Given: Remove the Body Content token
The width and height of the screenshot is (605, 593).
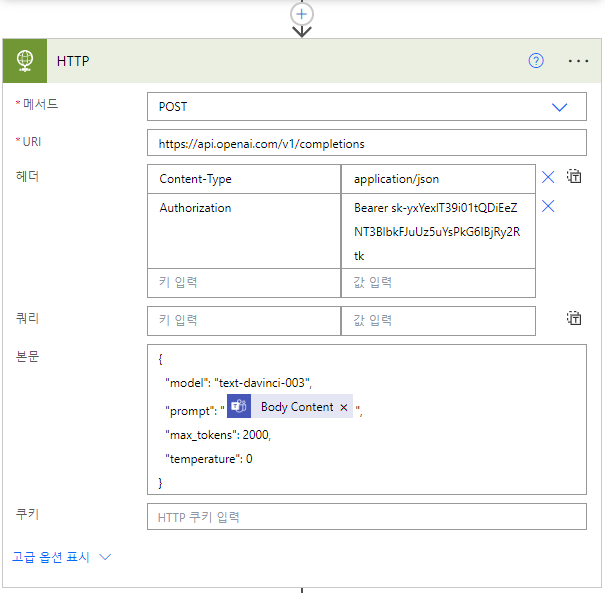Looking at the screenshot, I should 344,407.
